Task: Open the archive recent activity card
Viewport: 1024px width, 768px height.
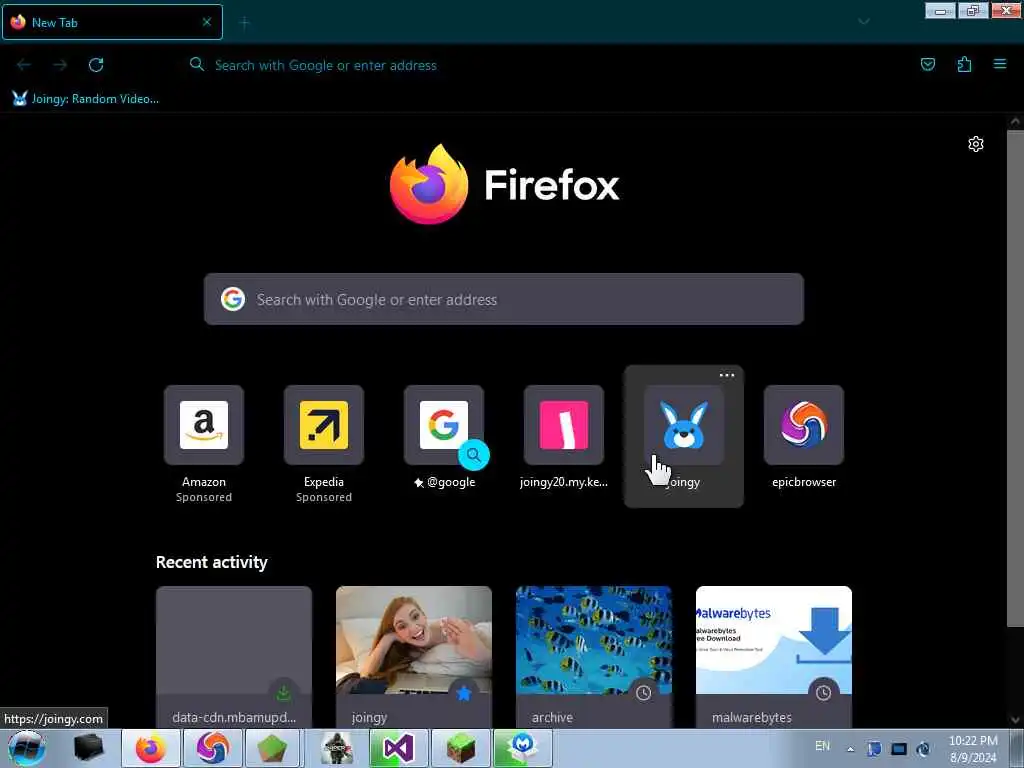Action: (x=594, y=657)
